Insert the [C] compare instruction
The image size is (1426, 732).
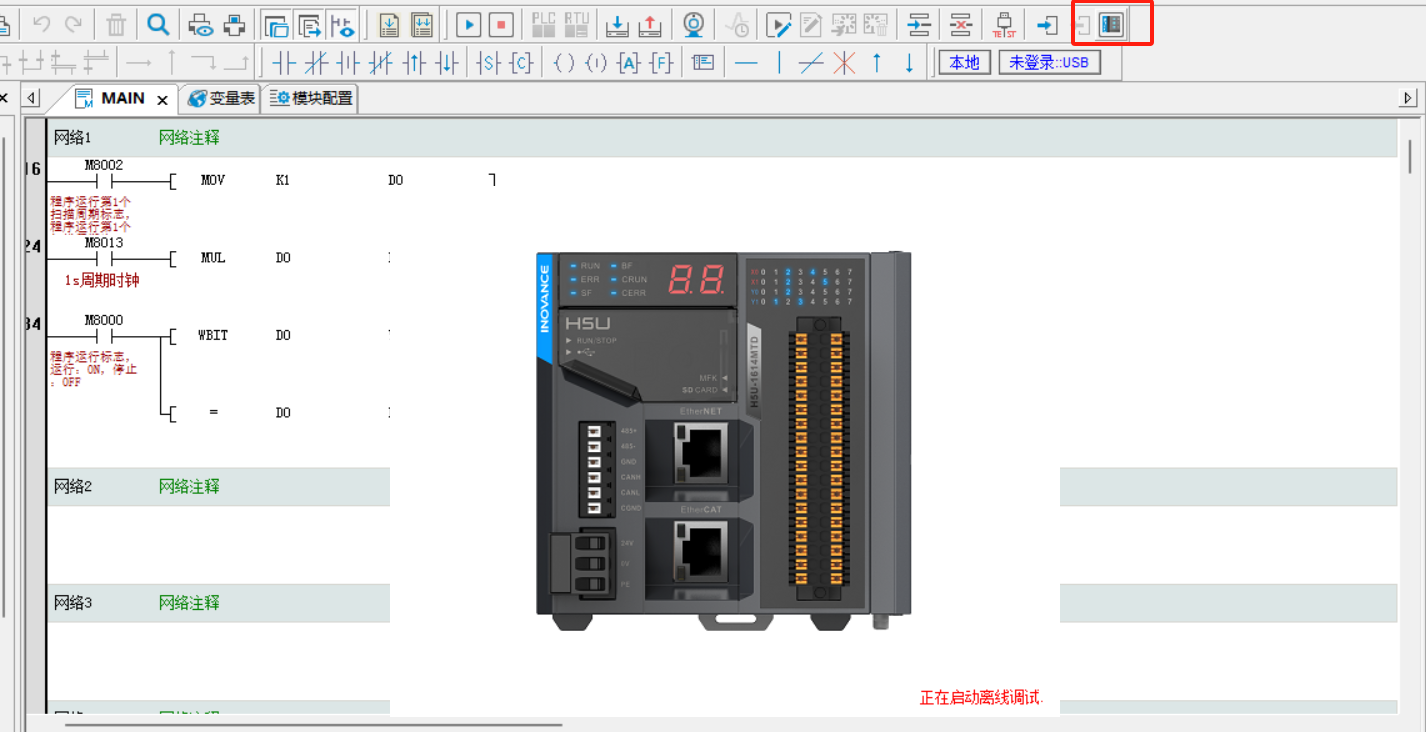tap(521, 63)
